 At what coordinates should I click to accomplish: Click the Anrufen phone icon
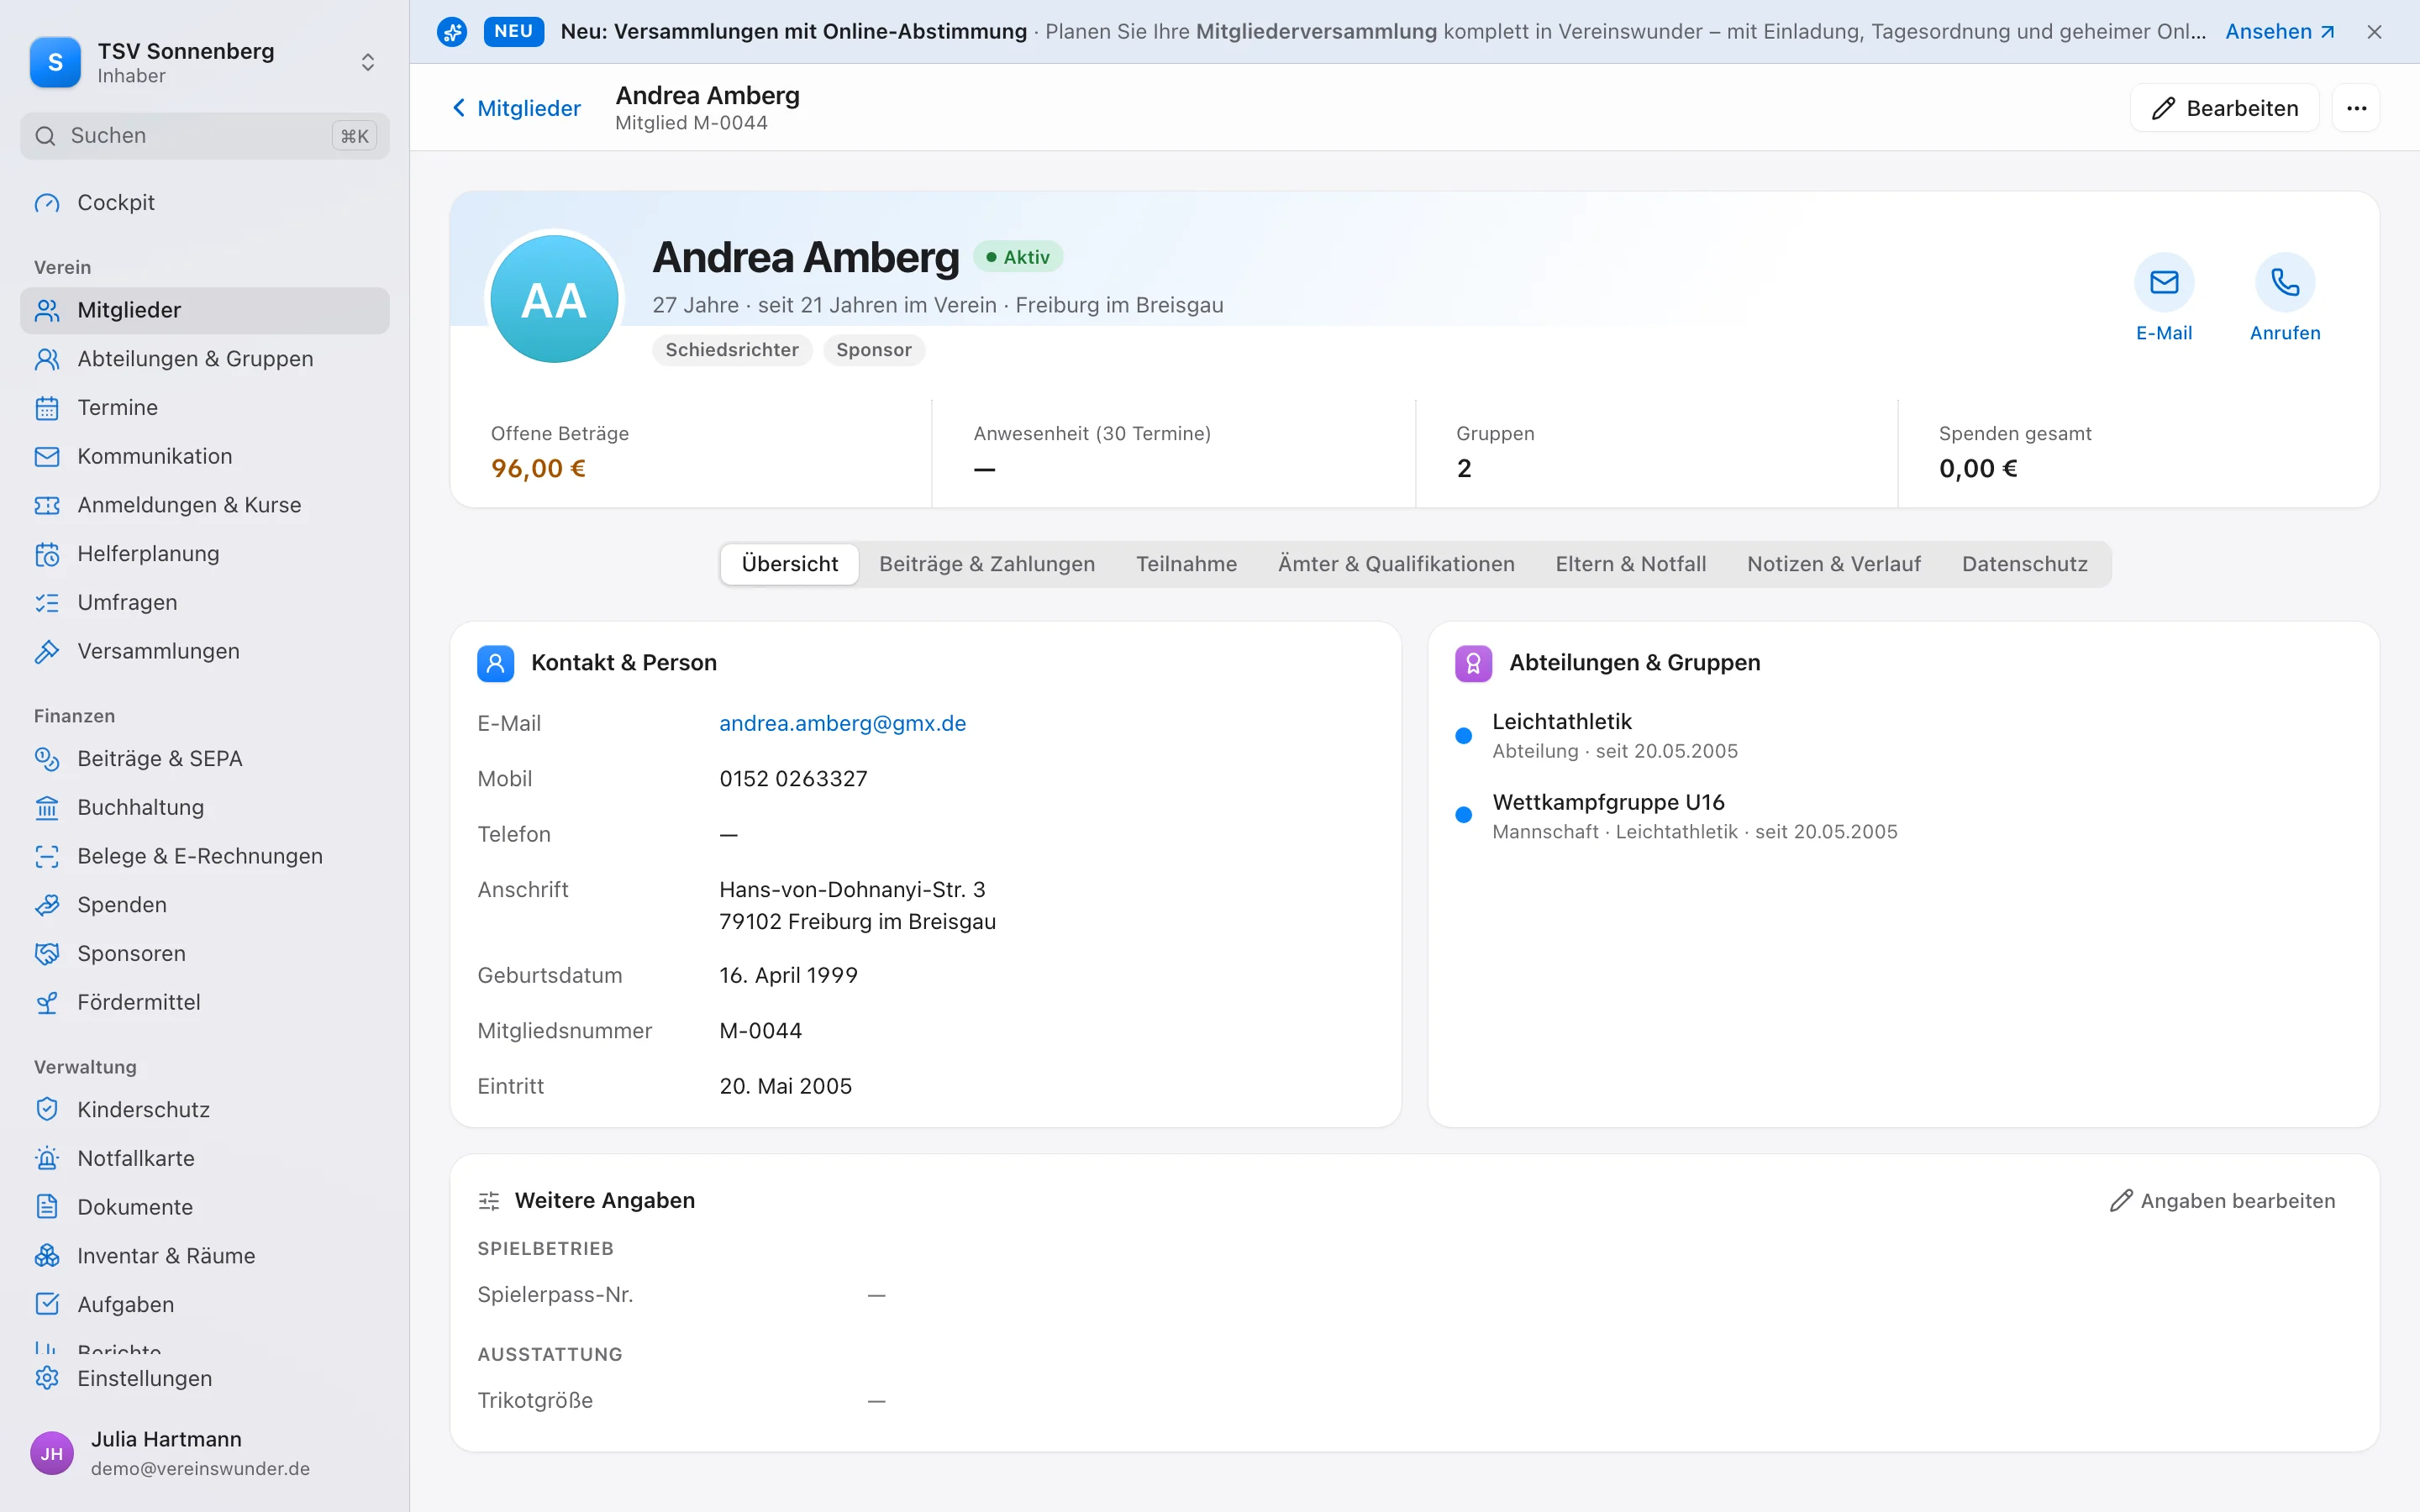coord(2285,283)
